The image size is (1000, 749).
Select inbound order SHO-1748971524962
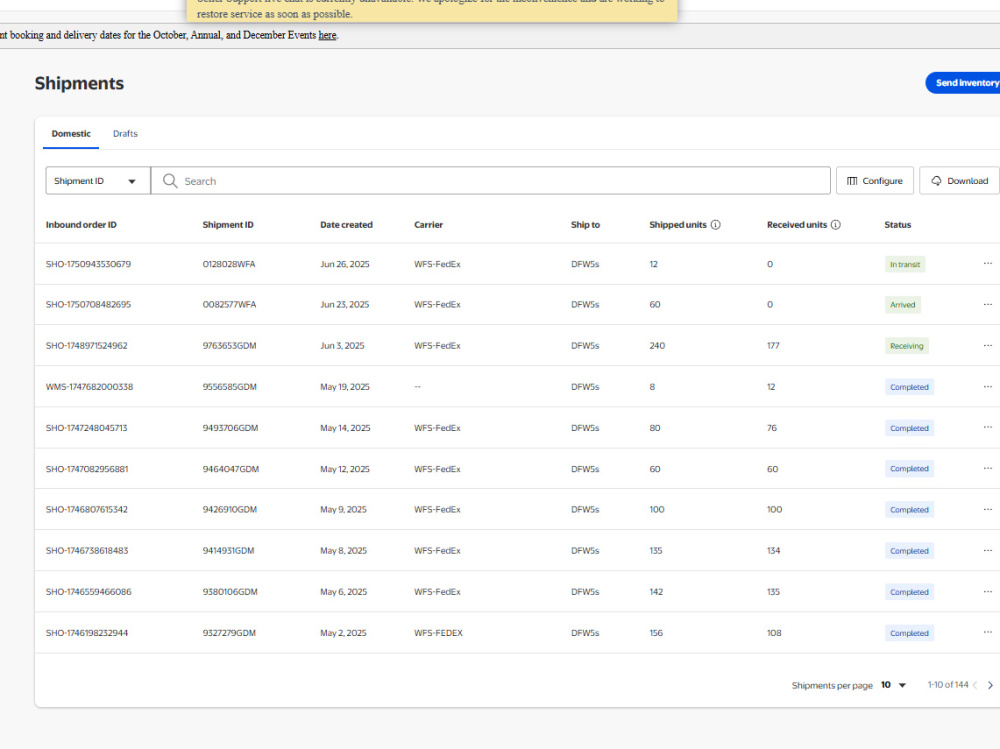[x=86, y=345]
